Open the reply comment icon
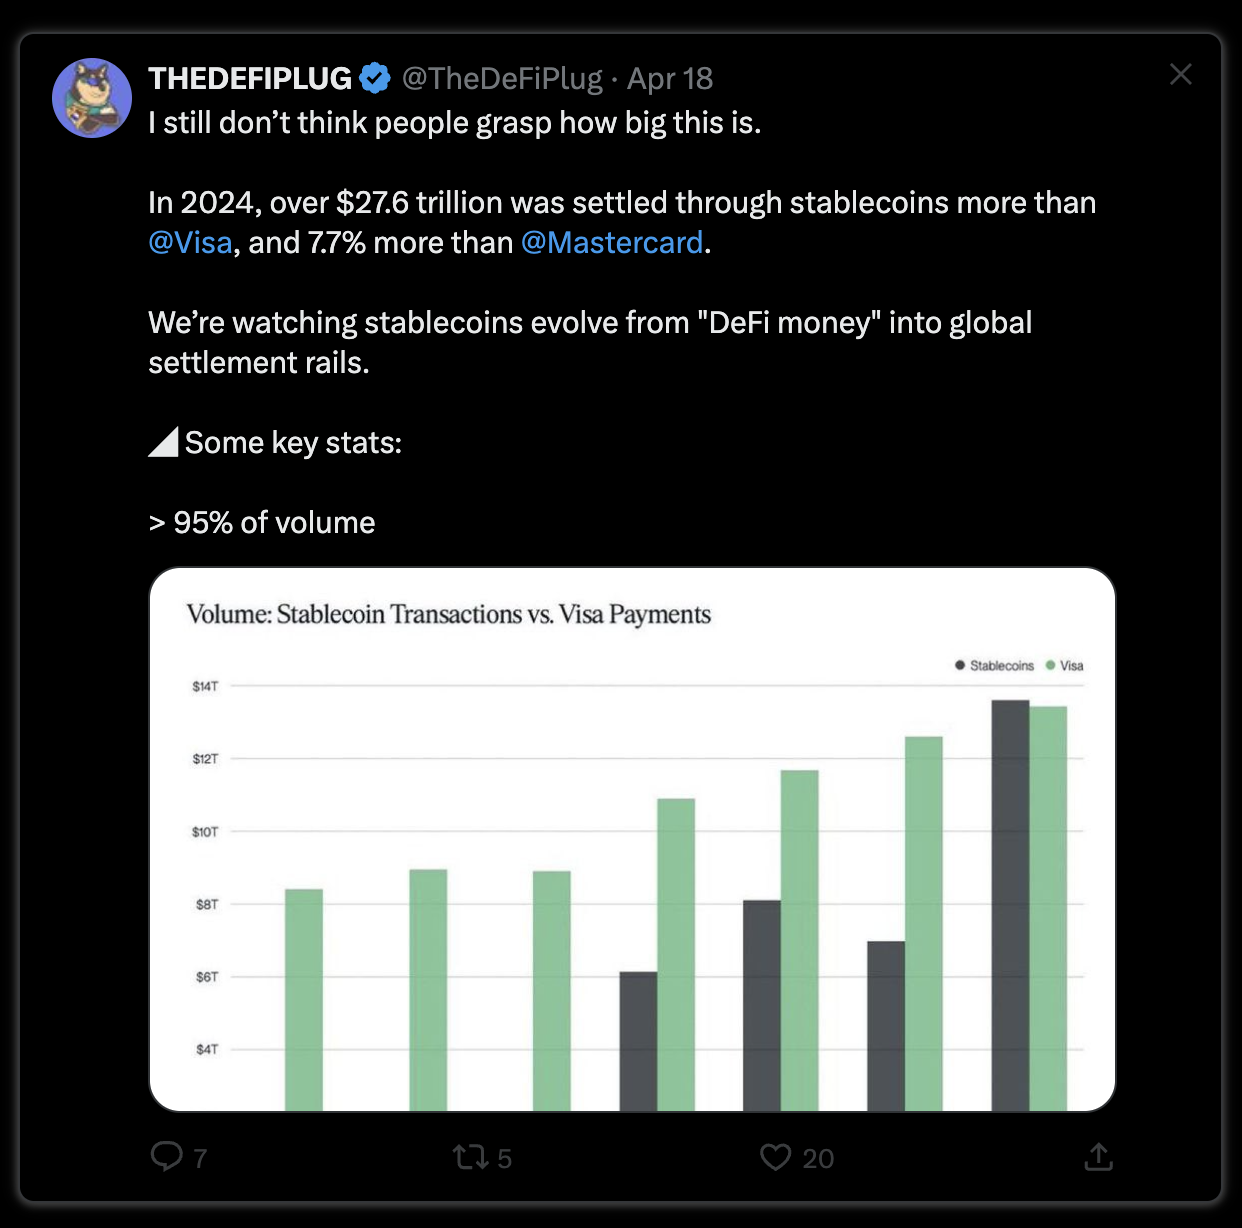1242x1228 pixels. [x=167, y=1156]
